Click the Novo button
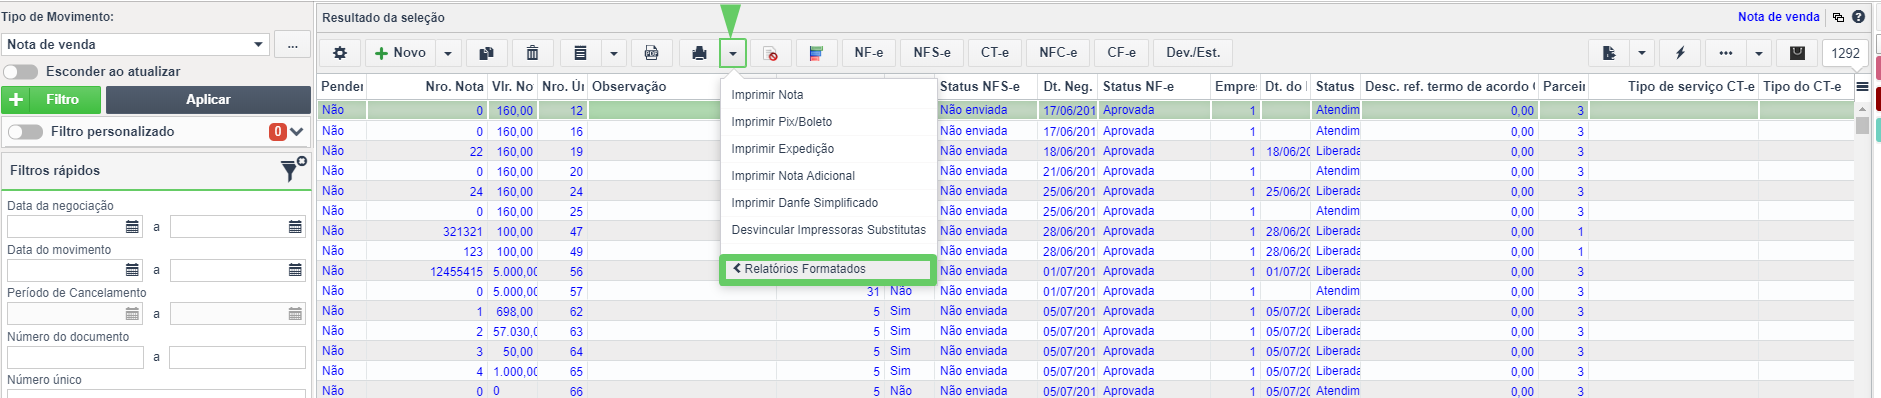The image size is (1881, 398). tap(401, 53)
